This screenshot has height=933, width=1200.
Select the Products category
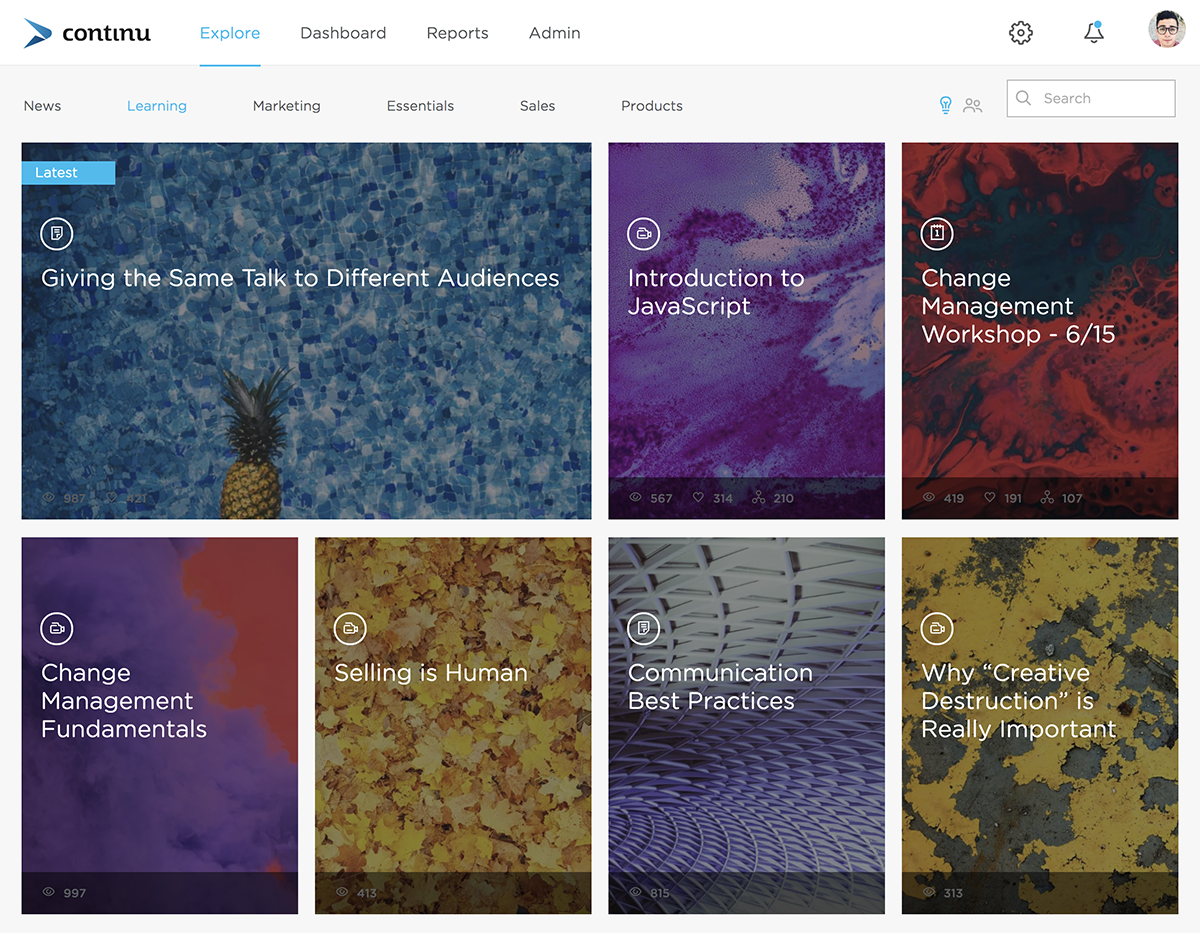[652, 106]
